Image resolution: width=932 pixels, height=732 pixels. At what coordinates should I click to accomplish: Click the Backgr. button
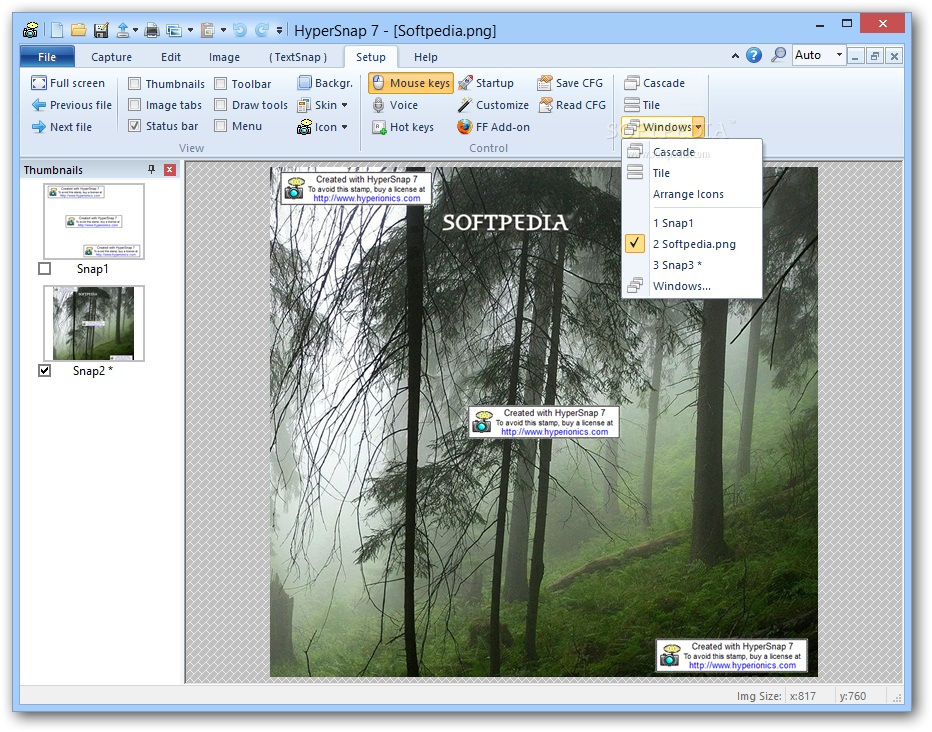(x=325, y=83)
